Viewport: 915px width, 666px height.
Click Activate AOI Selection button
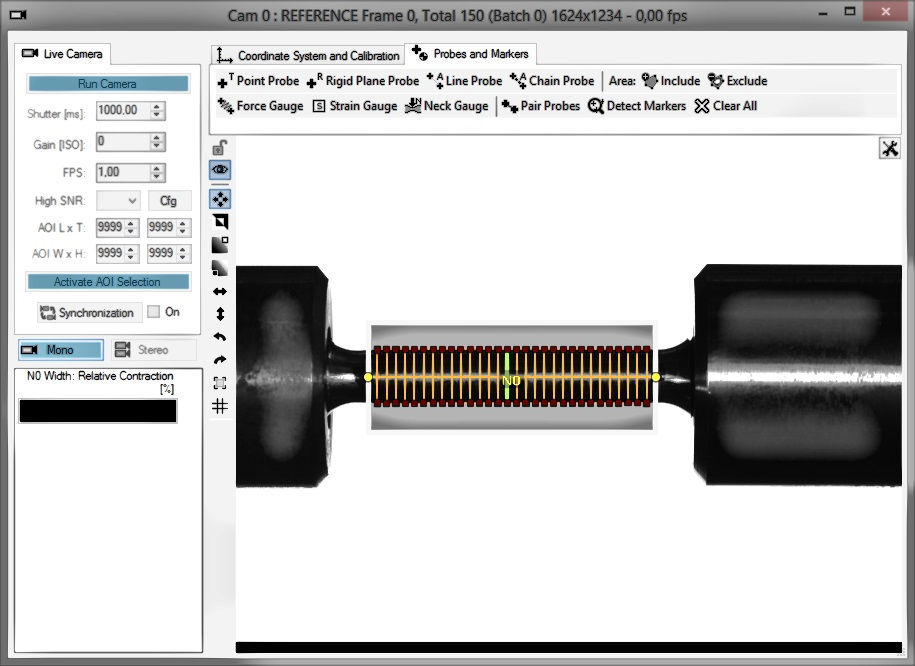pyautogui.click(x=107, y=281)
